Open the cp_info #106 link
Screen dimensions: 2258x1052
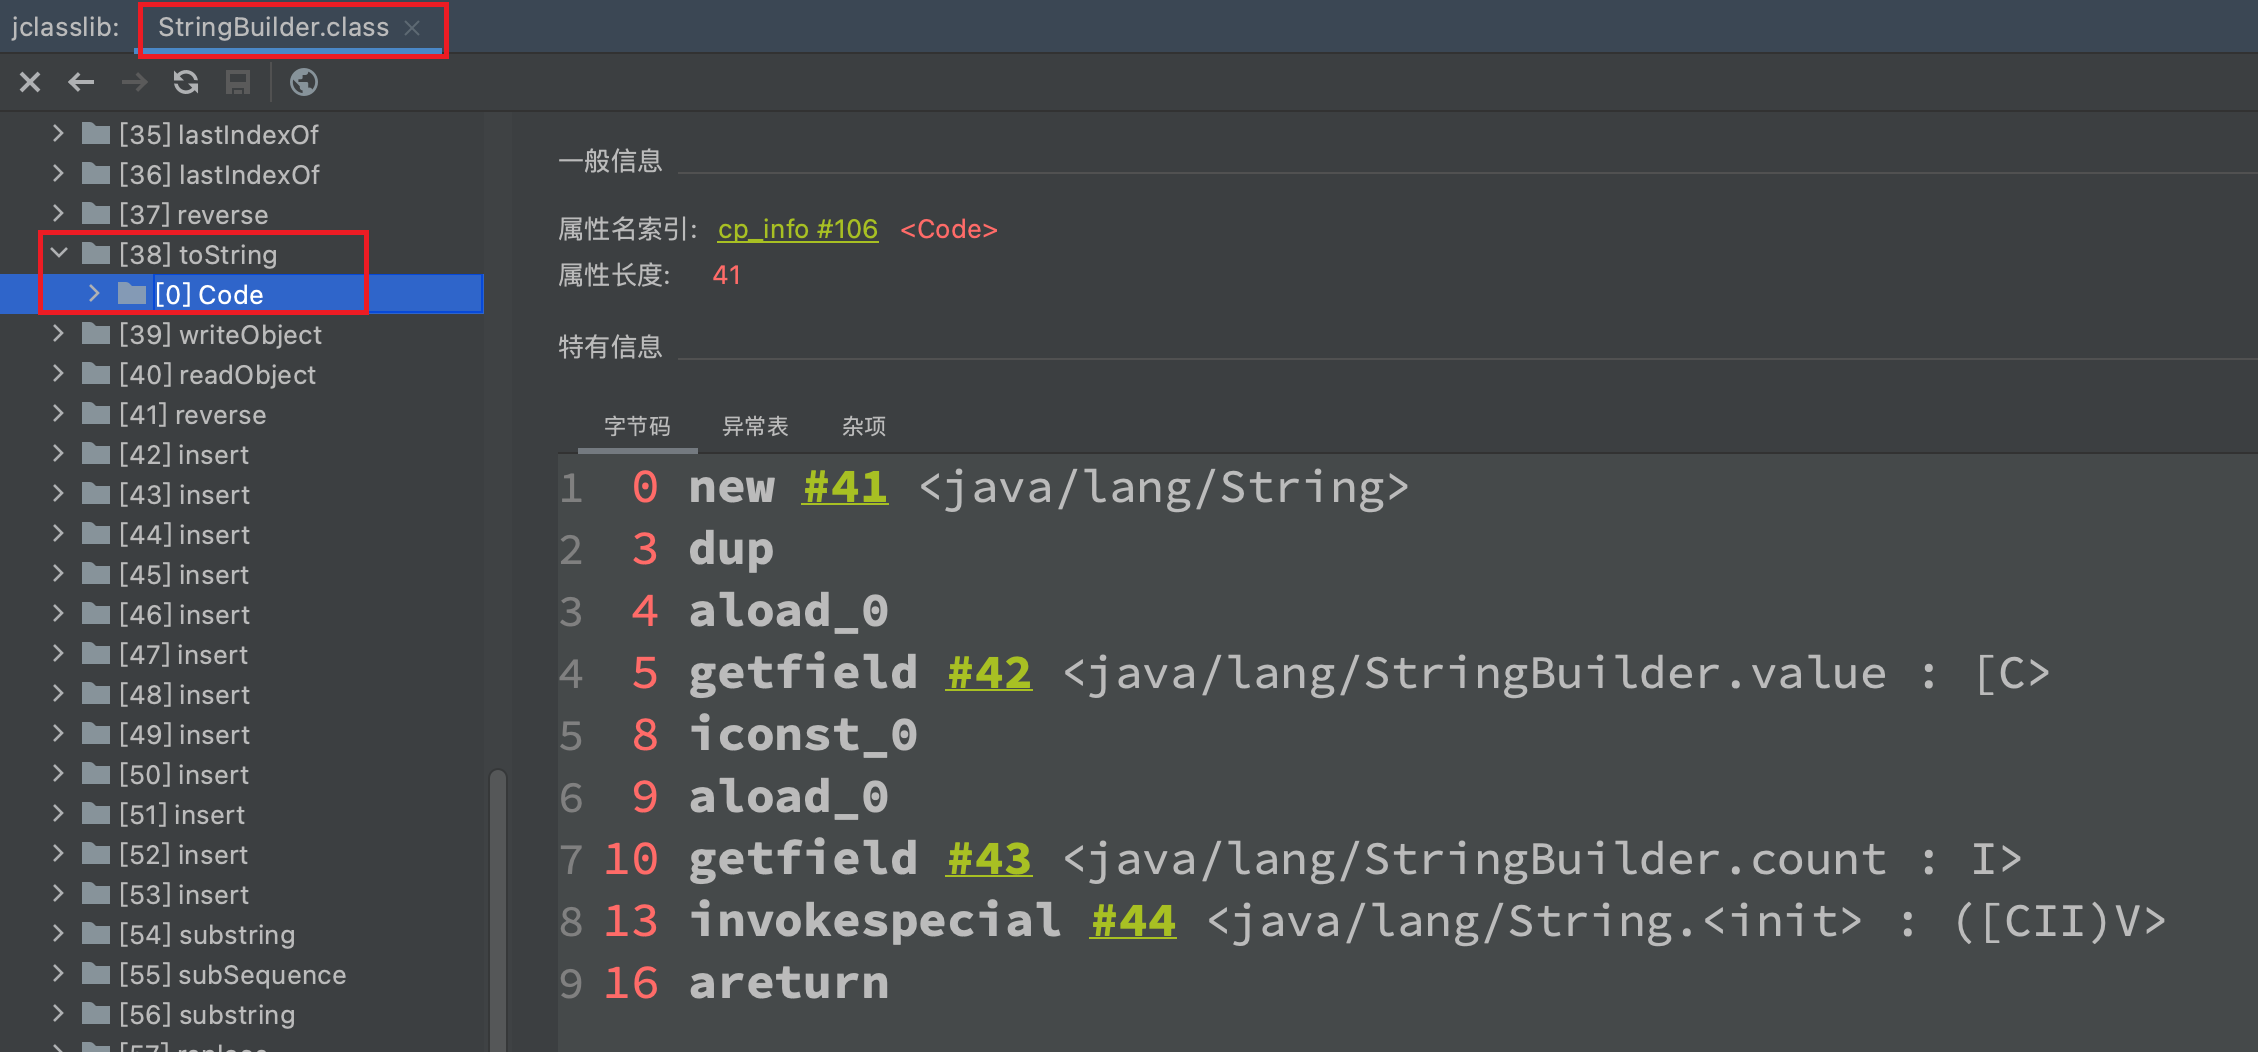(798, 229)
